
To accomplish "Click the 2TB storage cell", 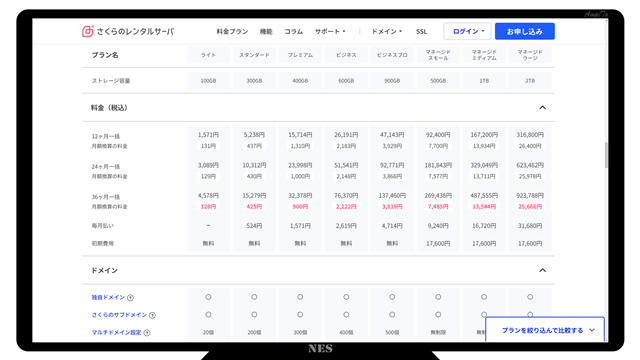I will click(x=530, y=81).
